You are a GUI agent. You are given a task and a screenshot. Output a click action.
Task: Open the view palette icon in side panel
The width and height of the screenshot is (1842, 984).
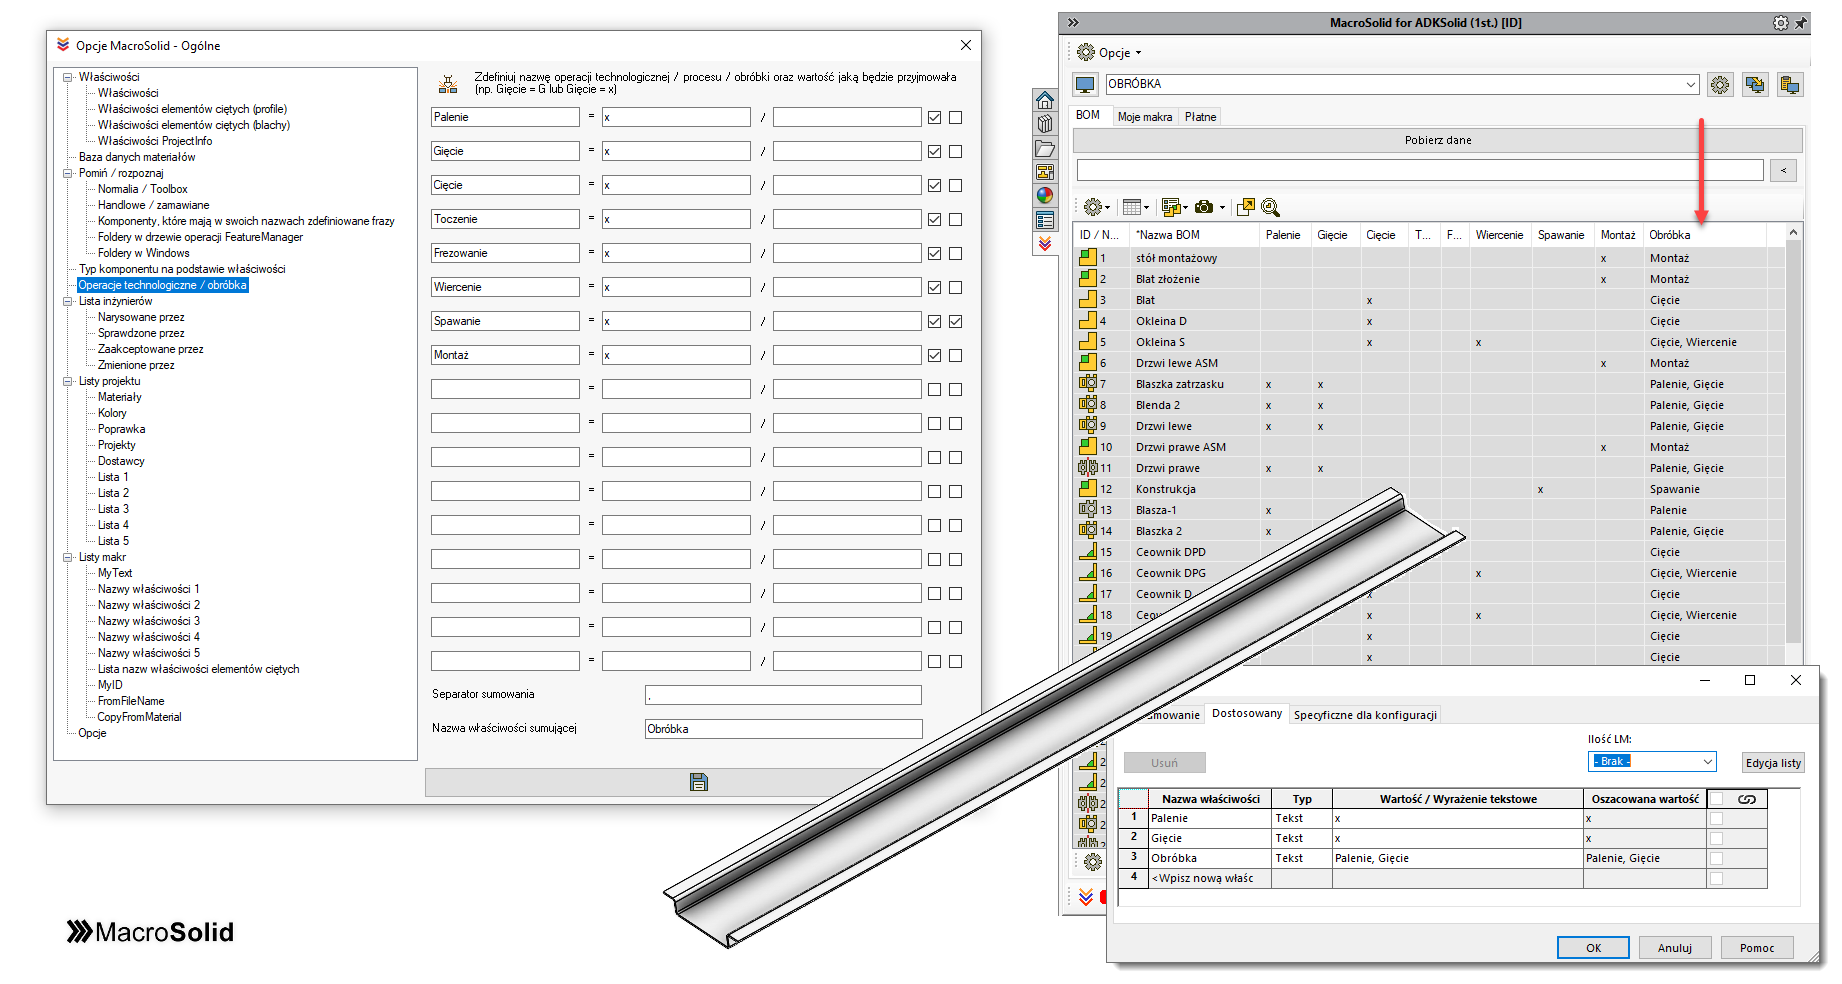click(x=1045, y=172)
